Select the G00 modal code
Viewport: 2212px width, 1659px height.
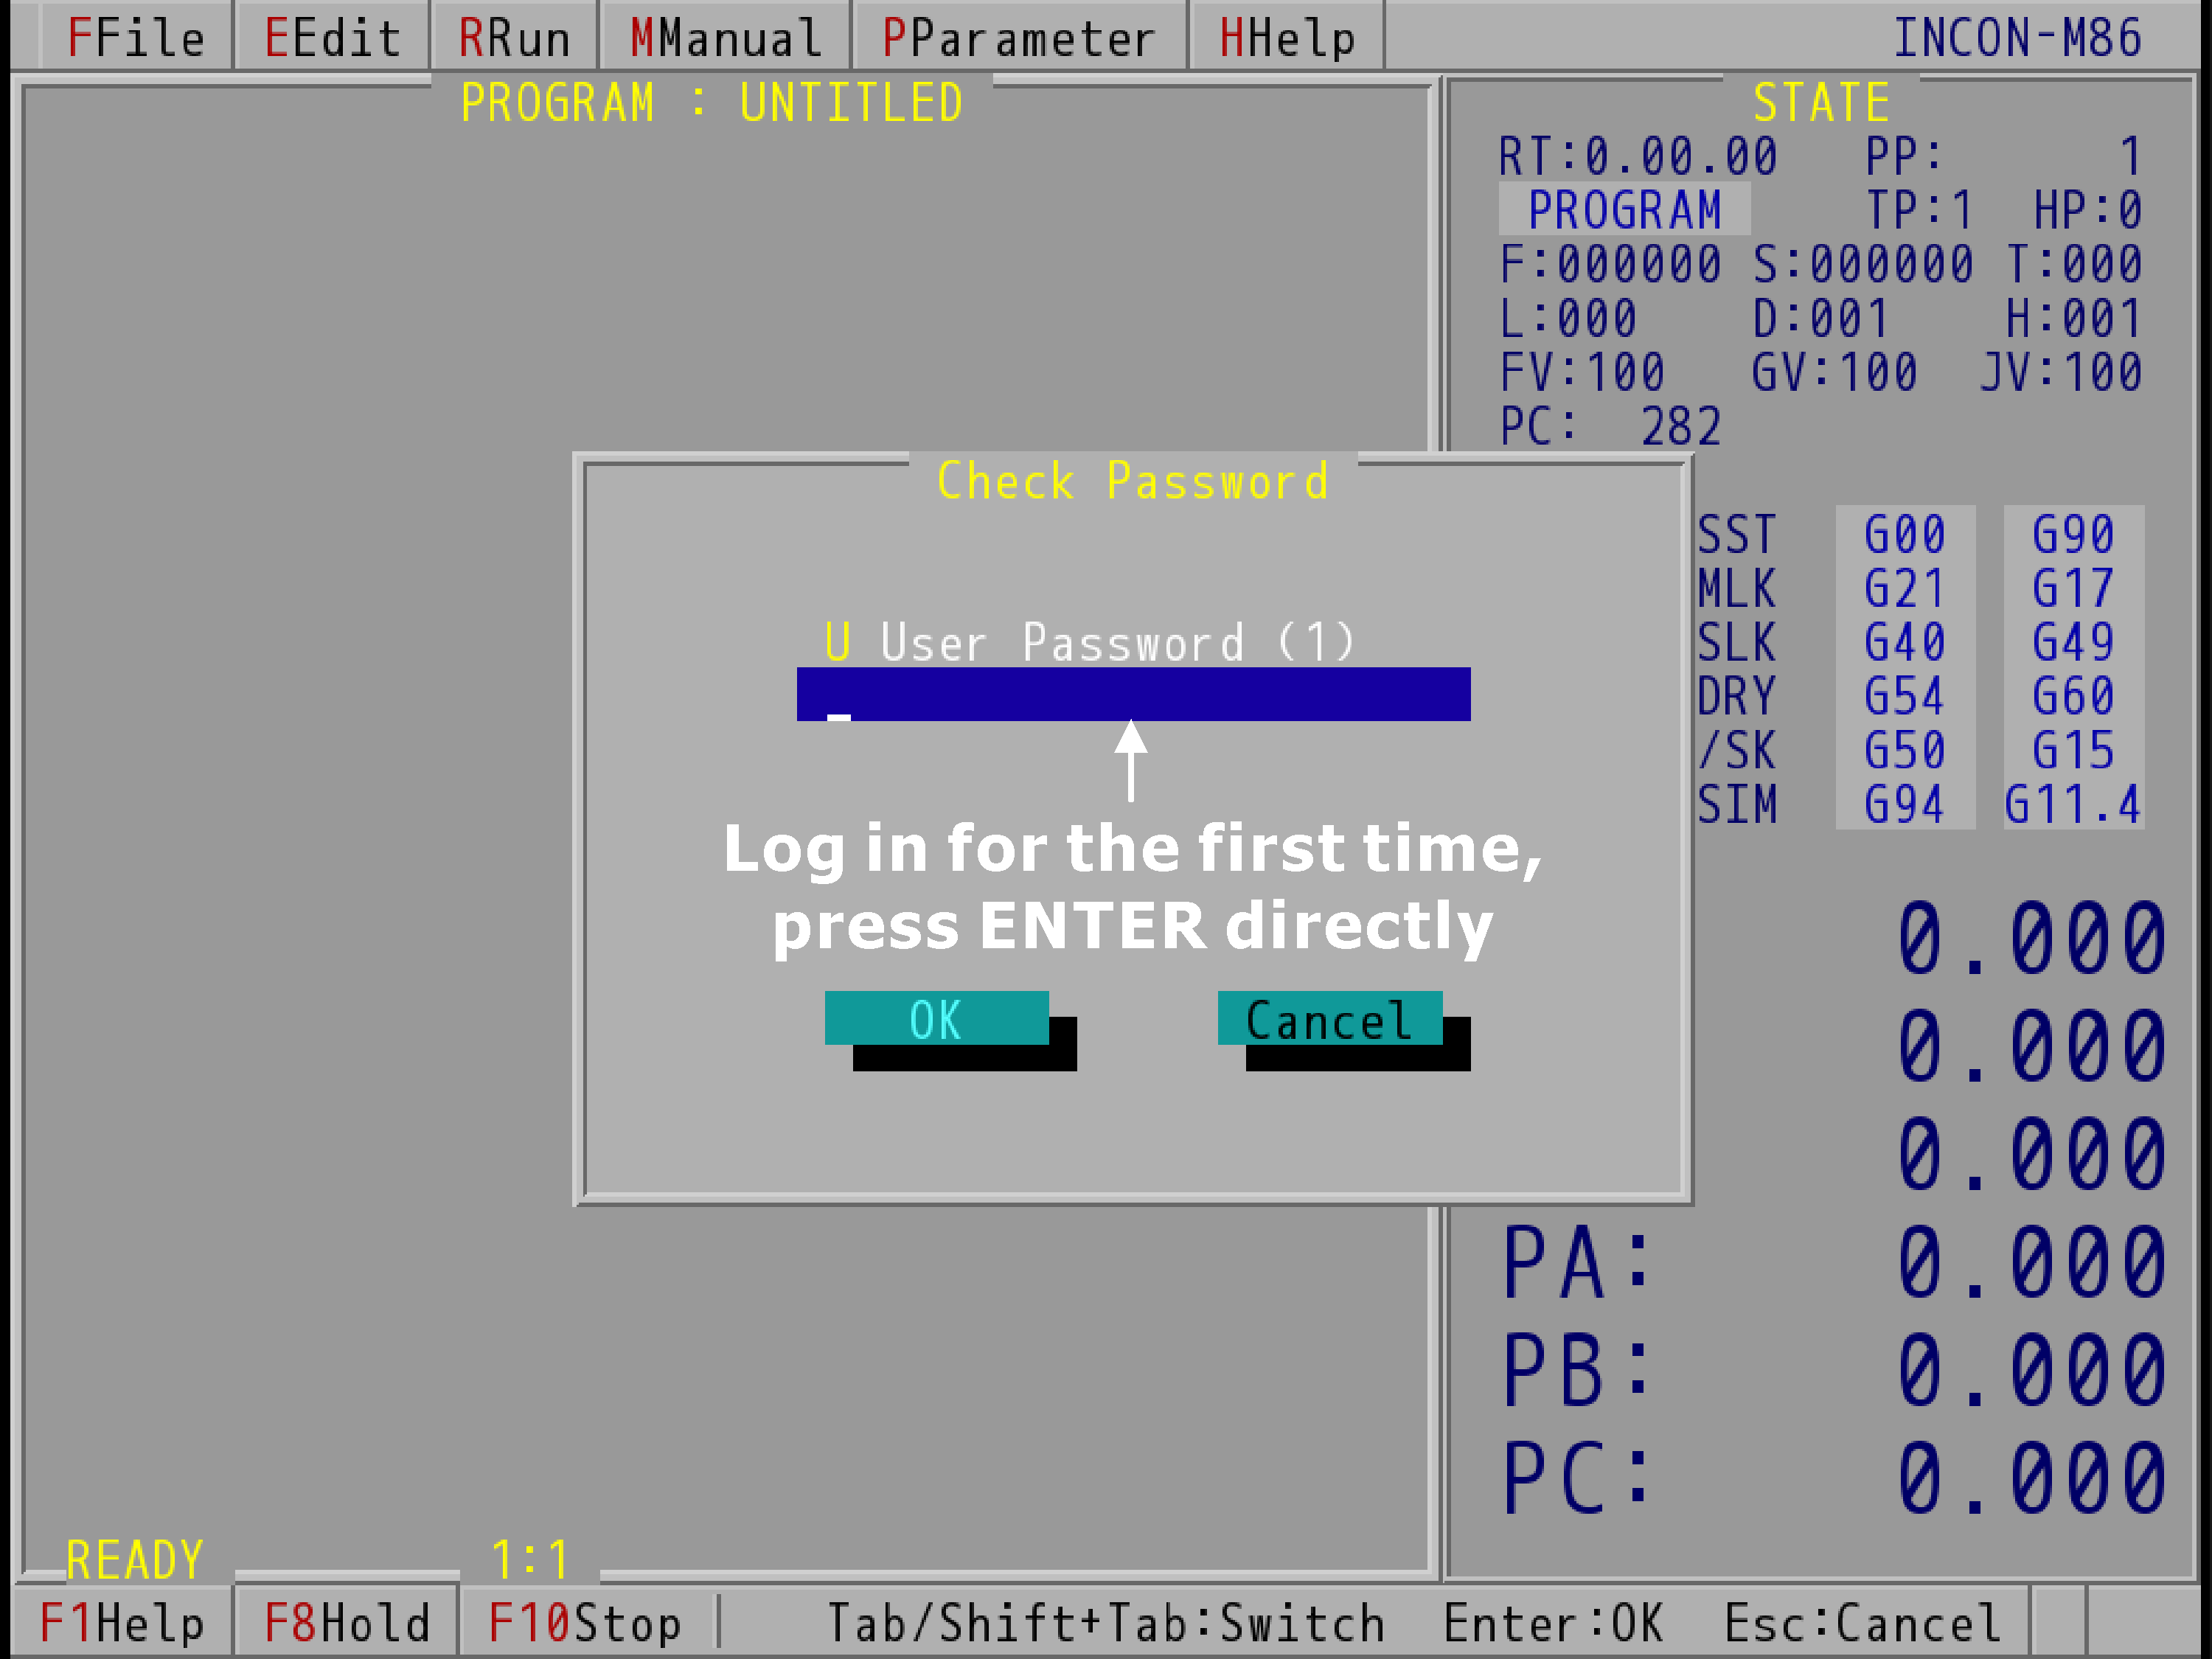point(1905,534)
